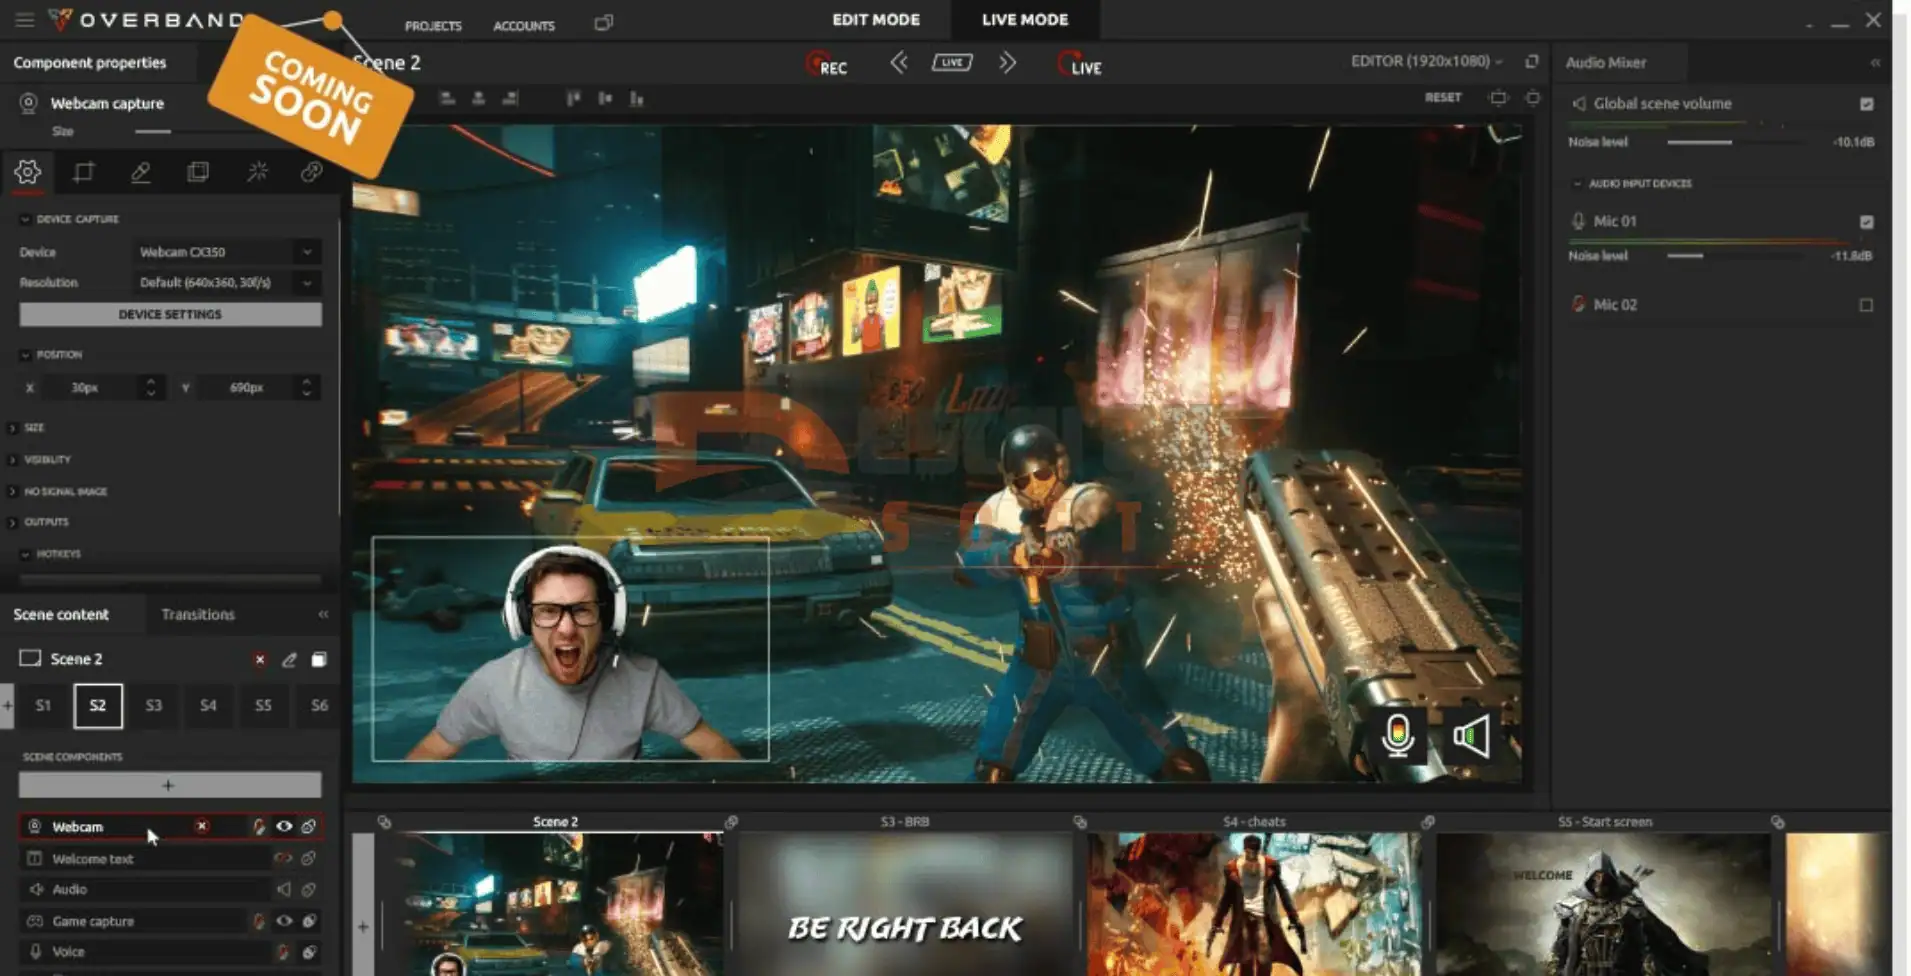Click the duplicate window icon beside ACCOUNTS

point(603,23)
